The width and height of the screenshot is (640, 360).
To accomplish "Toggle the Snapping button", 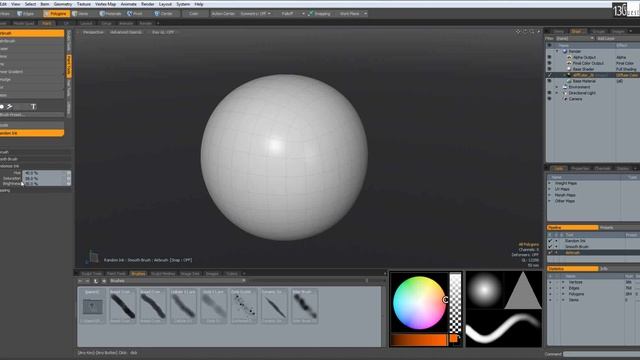I will click(320, 13).
